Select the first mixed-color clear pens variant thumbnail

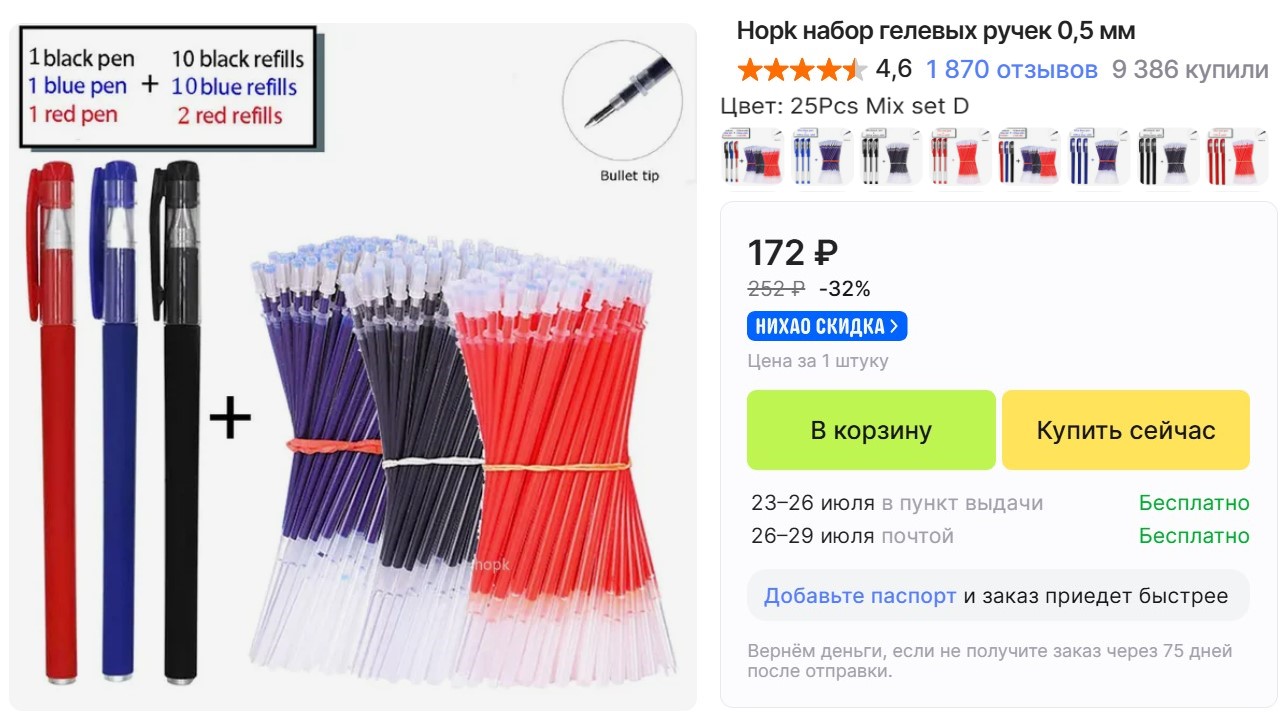tap(753, 156)
